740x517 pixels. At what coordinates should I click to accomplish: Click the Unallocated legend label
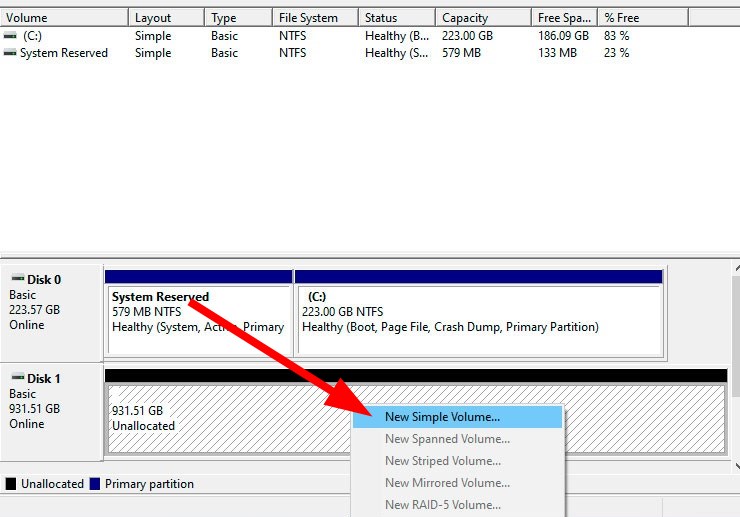click(x=52, y=484)
